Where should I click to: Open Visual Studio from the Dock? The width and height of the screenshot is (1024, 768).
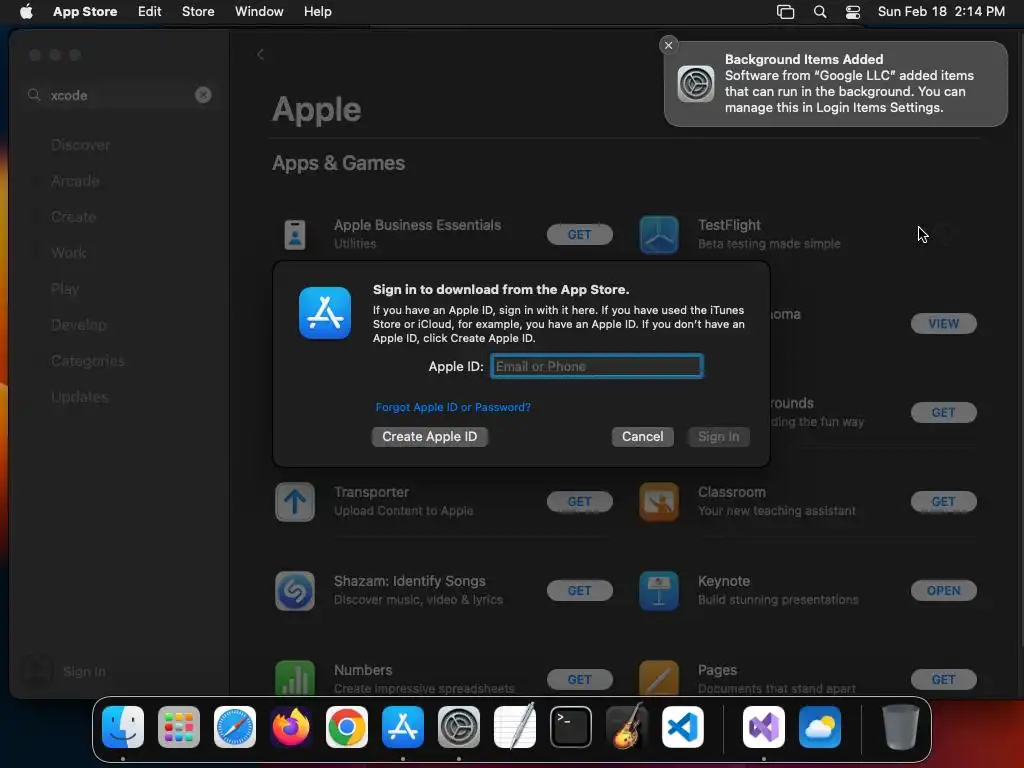tap(764, 727)
